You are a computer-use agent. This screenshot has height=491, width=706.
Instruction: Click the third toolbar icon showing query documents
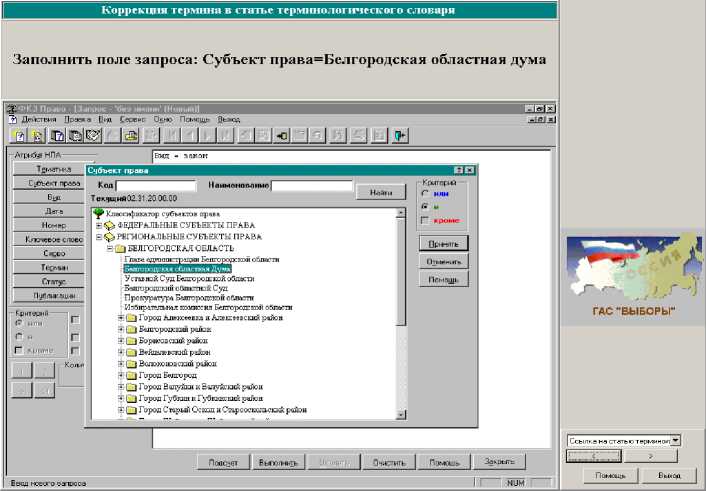(x=57, y=136)
